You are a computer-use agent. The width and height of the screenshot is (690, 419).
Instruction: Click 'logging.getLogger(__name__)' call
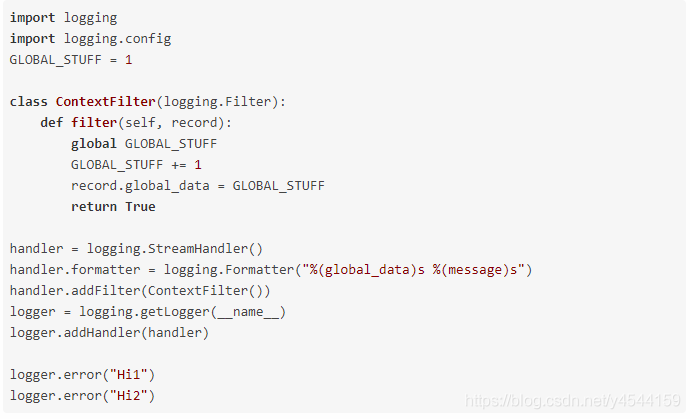[182, 312]
